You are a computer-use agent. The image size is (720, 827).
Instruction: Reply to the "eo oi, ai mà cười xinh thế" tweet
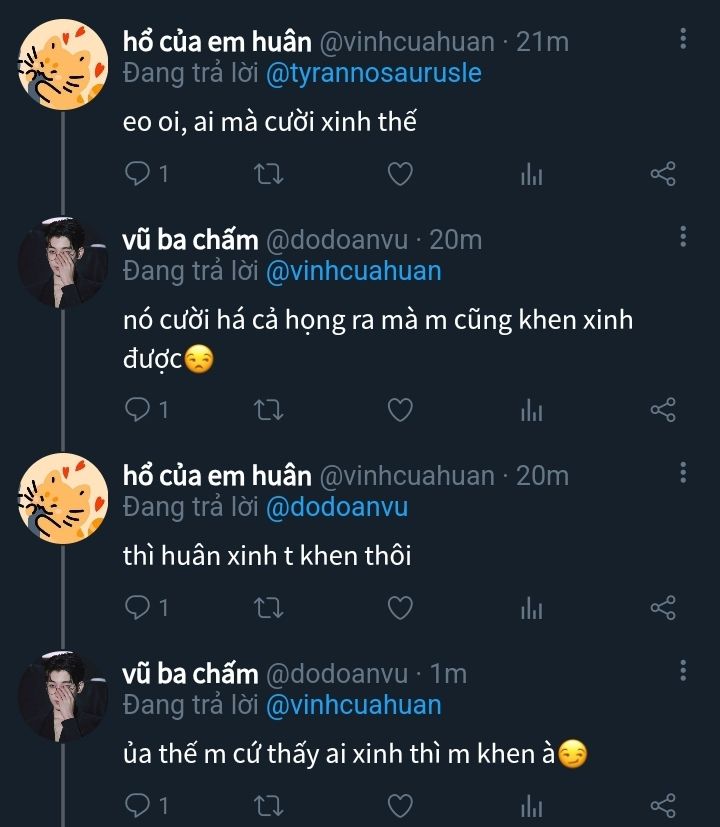coord(137,175)
